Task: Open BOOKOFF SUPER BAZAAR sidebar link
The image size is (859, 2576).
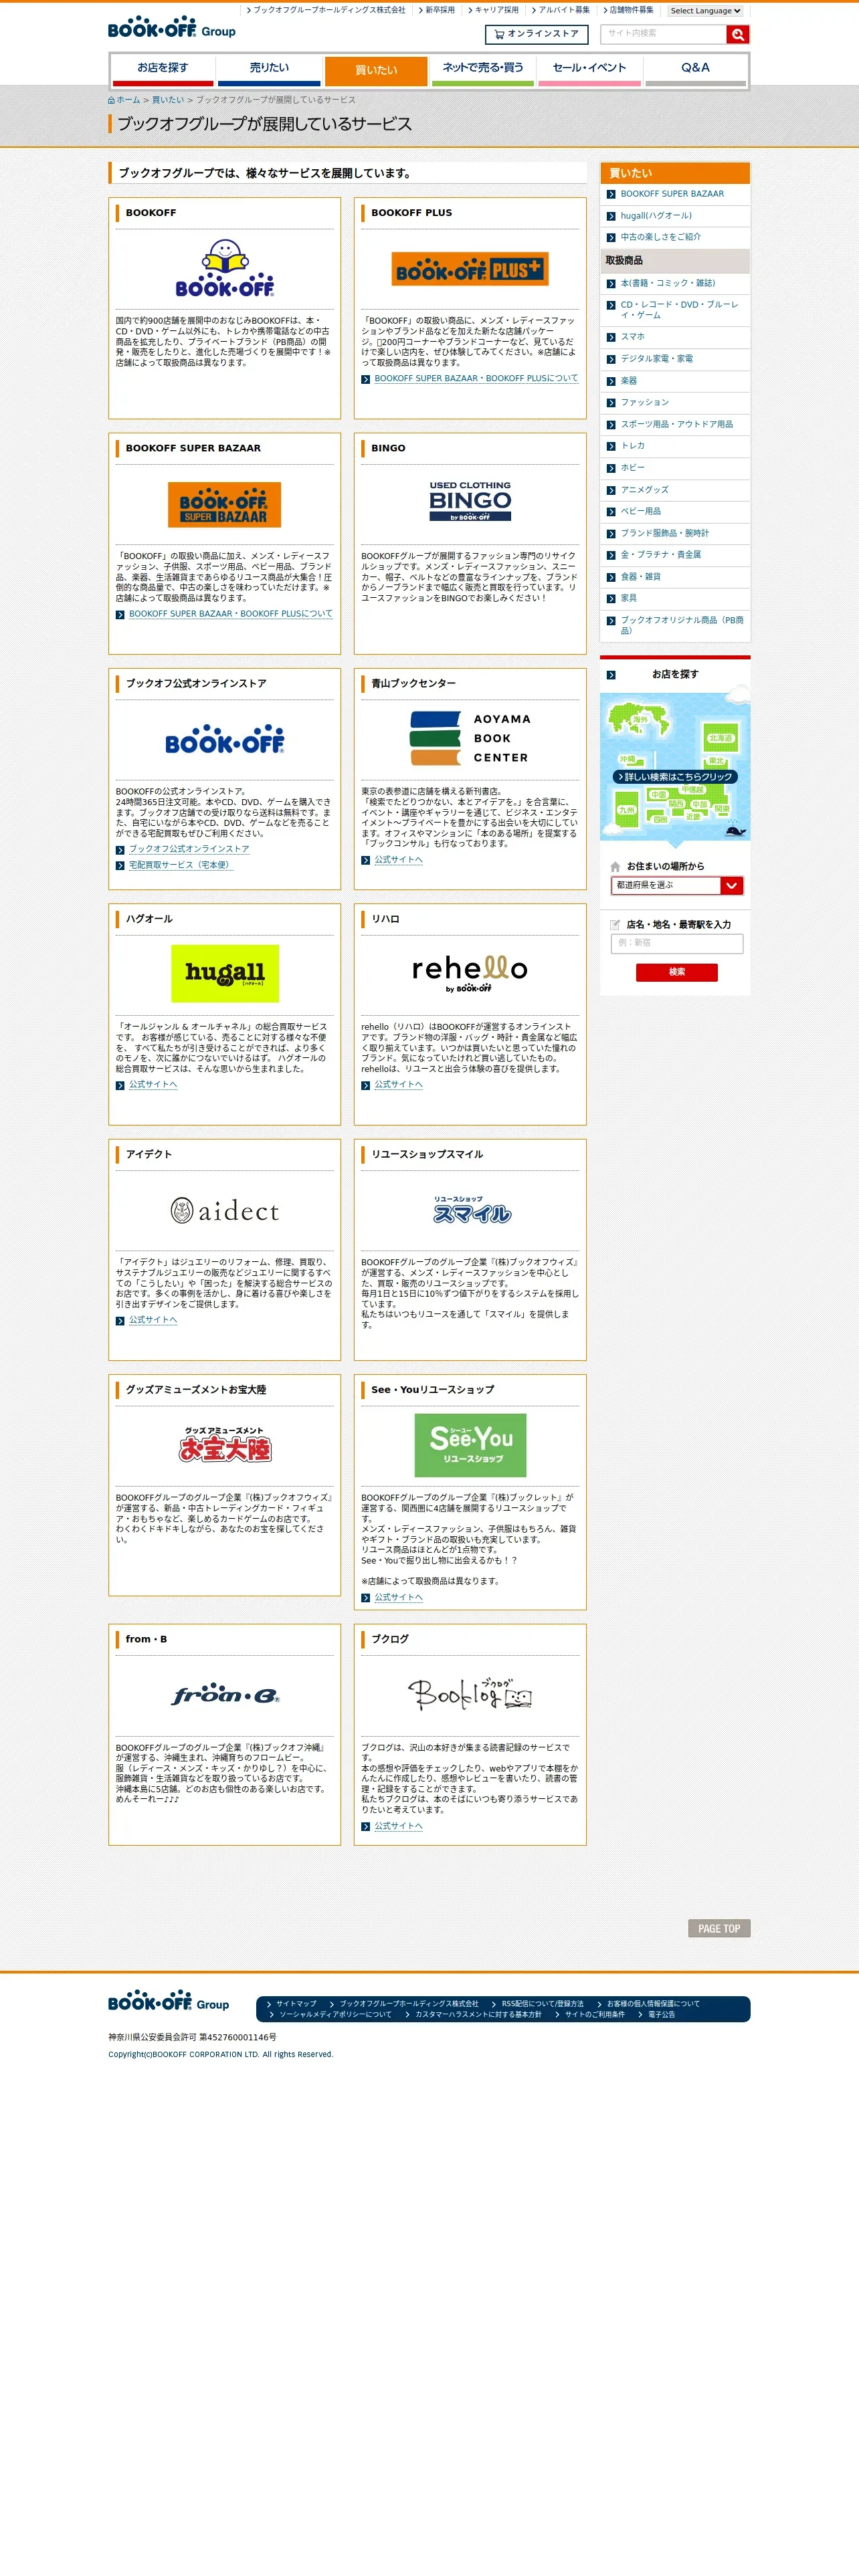Action: coord(672,194)
